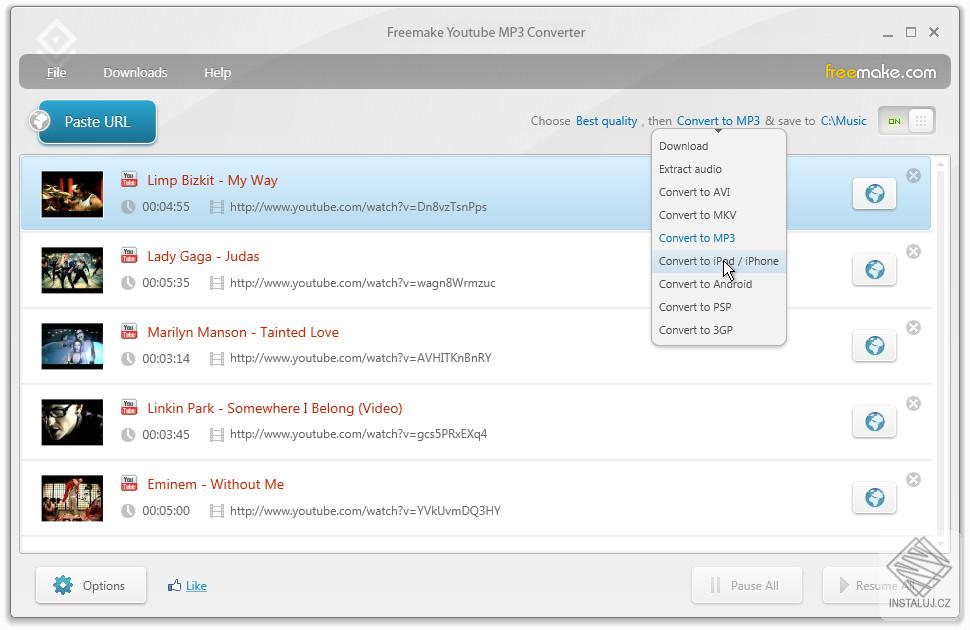
Task: Click the convert globe icon for Linkin Park row
Action: click(875, 421)
